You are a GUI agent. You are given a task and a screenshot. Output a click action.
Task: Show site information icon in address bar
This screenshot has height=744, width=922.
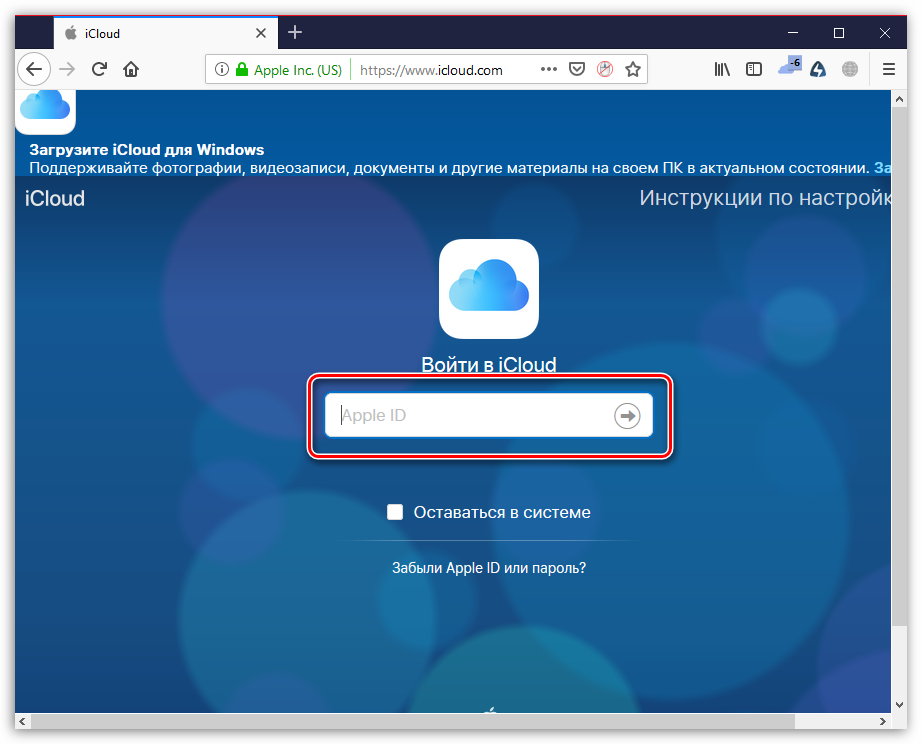pos(222,69)
